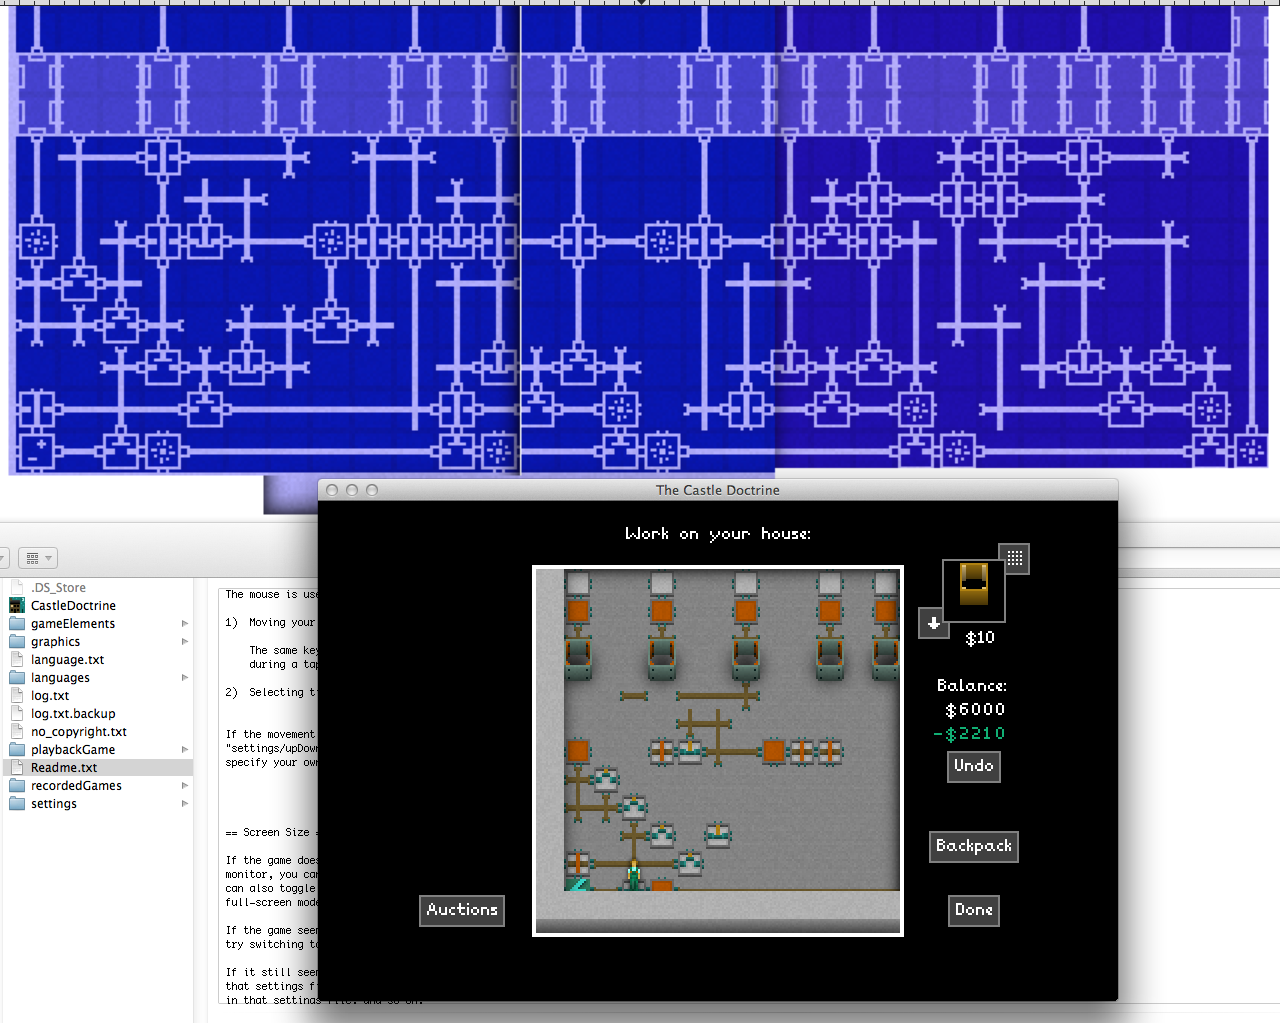Click the unwired switch tile standing alone on the floor

pos(717,834)
